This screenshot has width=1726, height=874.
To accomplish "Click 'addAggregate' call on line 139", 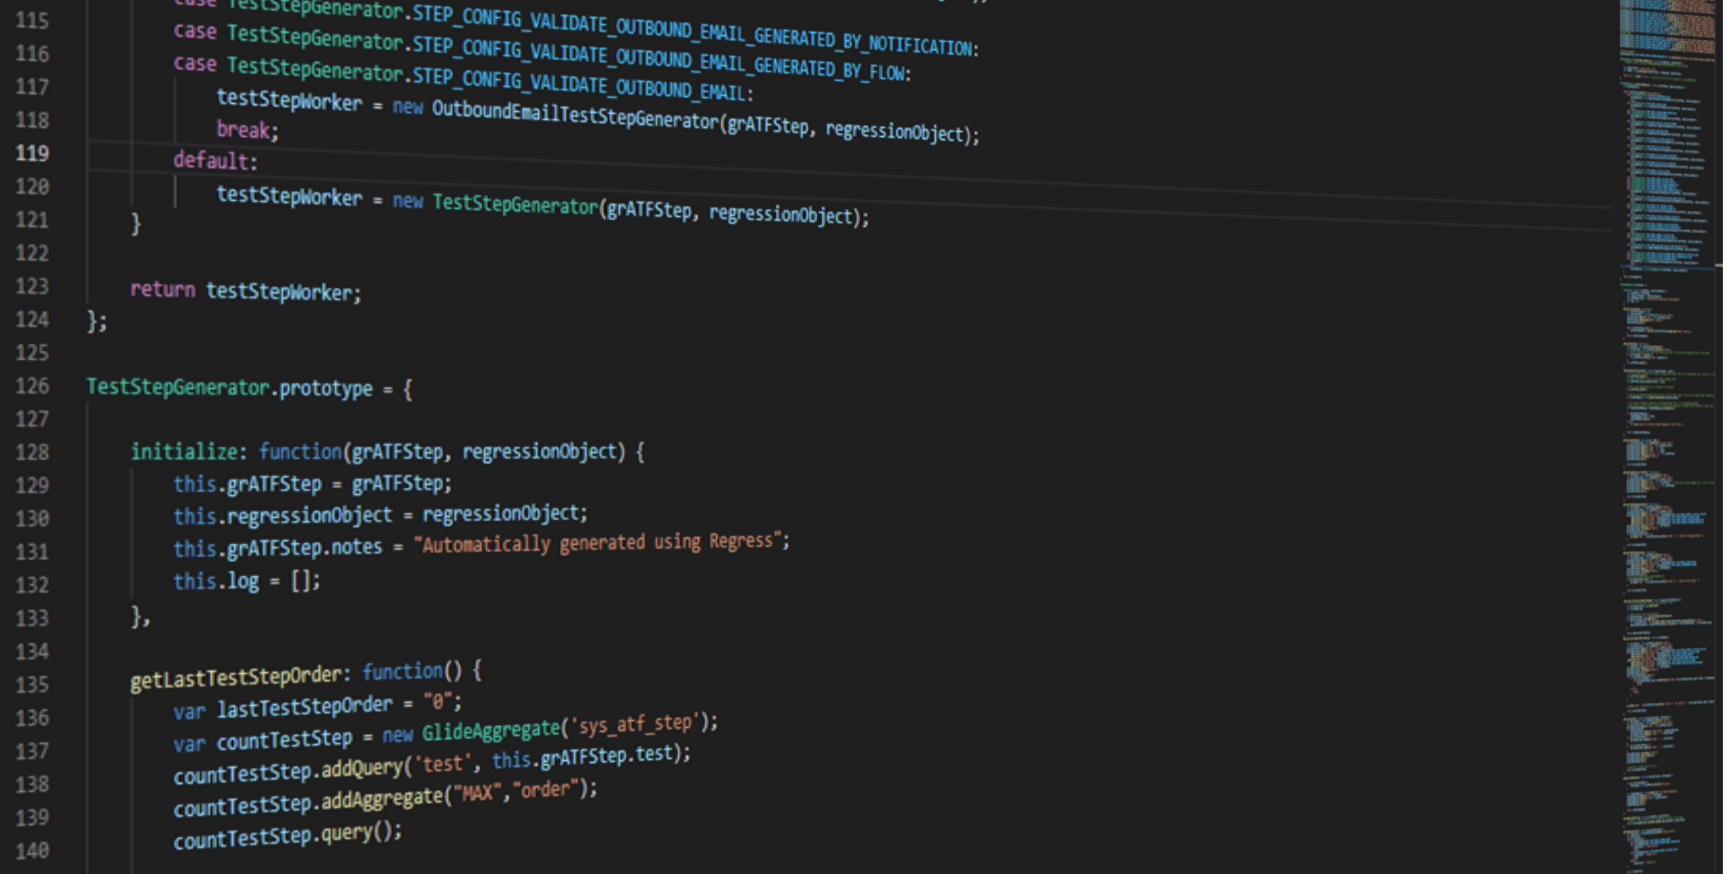I will coord(382,800).
